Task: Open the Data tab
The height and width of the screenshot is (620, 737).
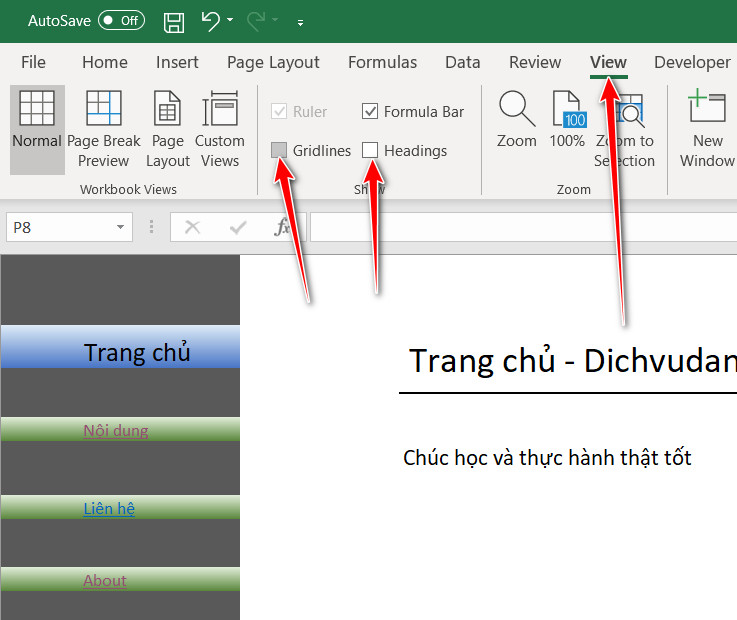Action: [x=463, y=62]
